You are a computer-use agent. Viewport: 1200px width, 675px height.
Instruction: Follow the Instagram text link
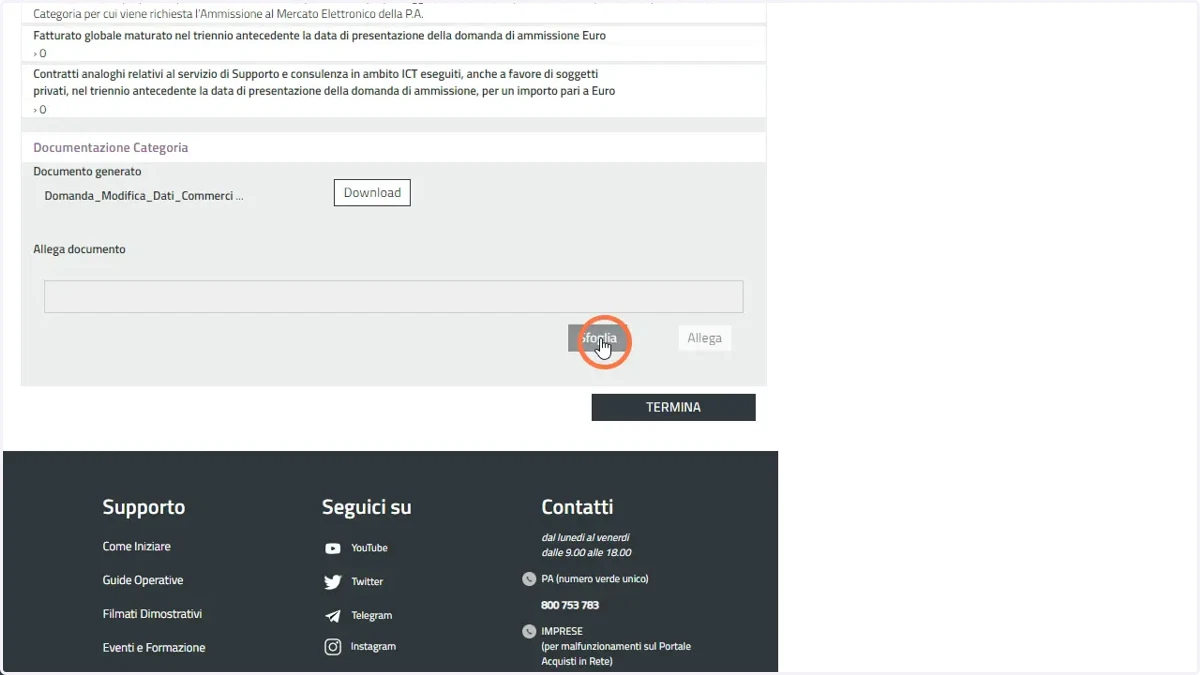pos(373,647)
